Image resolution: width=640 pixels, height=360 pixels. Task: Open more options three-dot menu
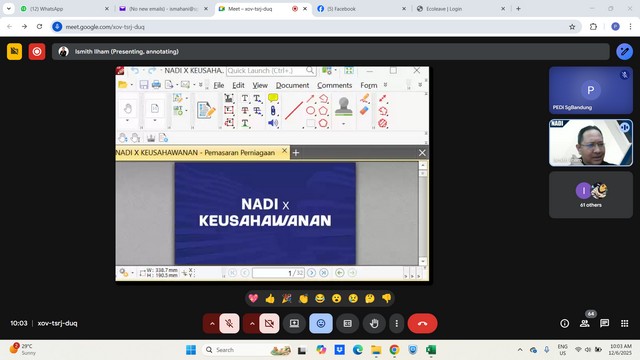tap(396, 323)
